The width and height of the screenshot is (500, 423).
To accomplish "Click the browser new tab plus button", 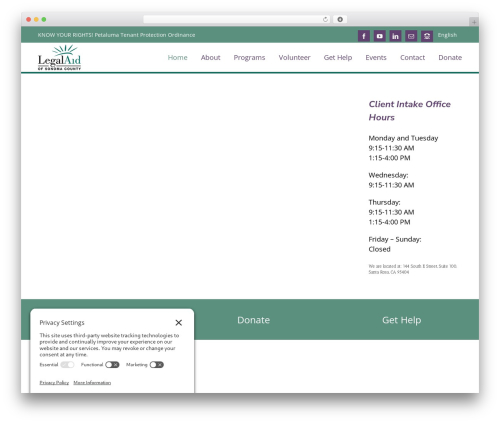I will (x=474, y=22).
